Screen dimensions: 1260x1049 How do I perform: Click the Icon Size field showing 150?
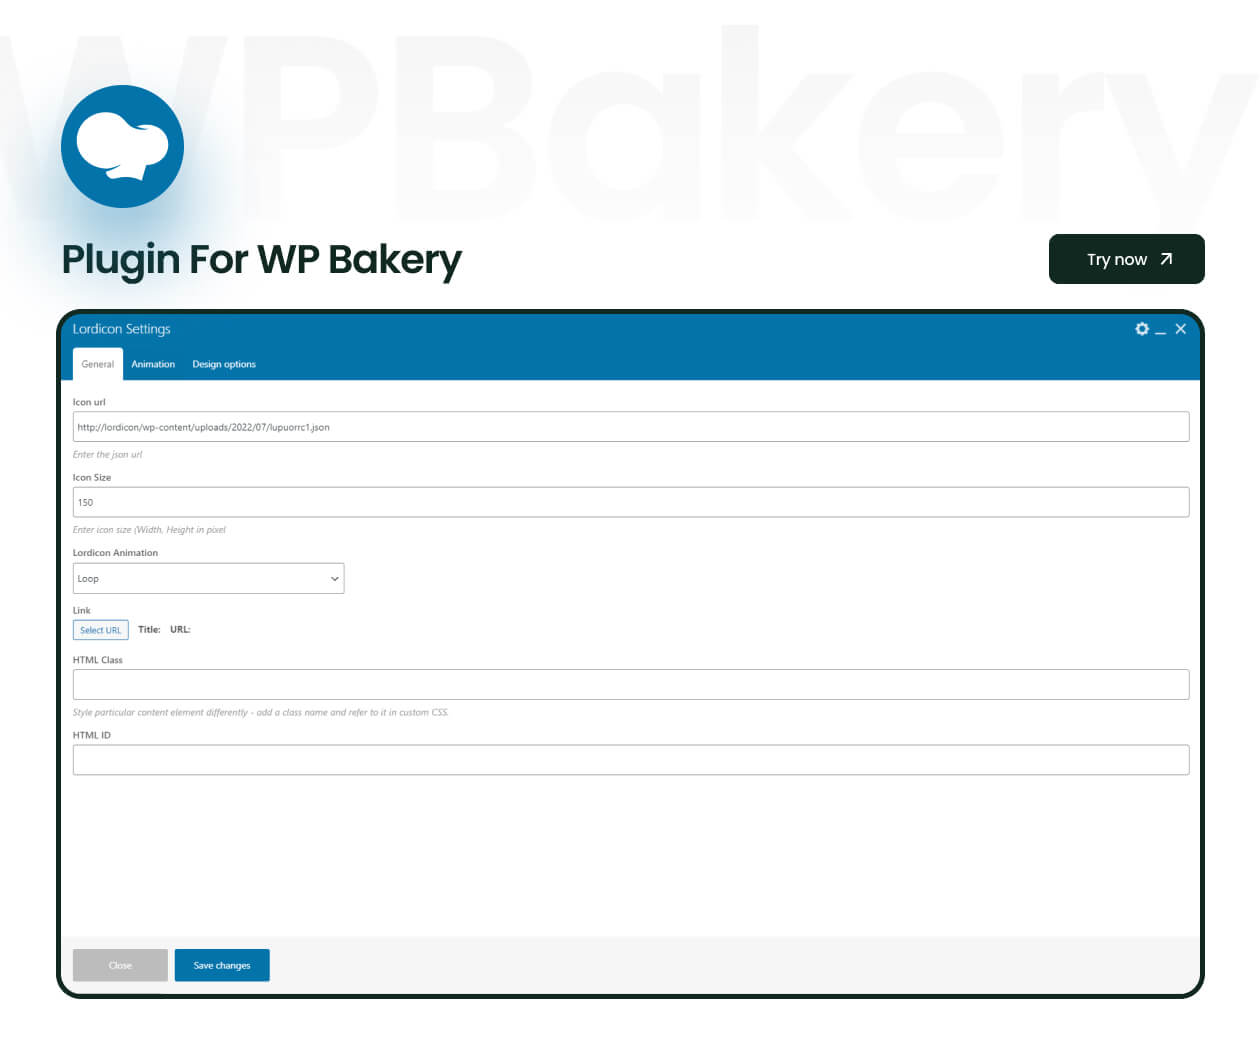pyautogui.click(x=631, y=502)
